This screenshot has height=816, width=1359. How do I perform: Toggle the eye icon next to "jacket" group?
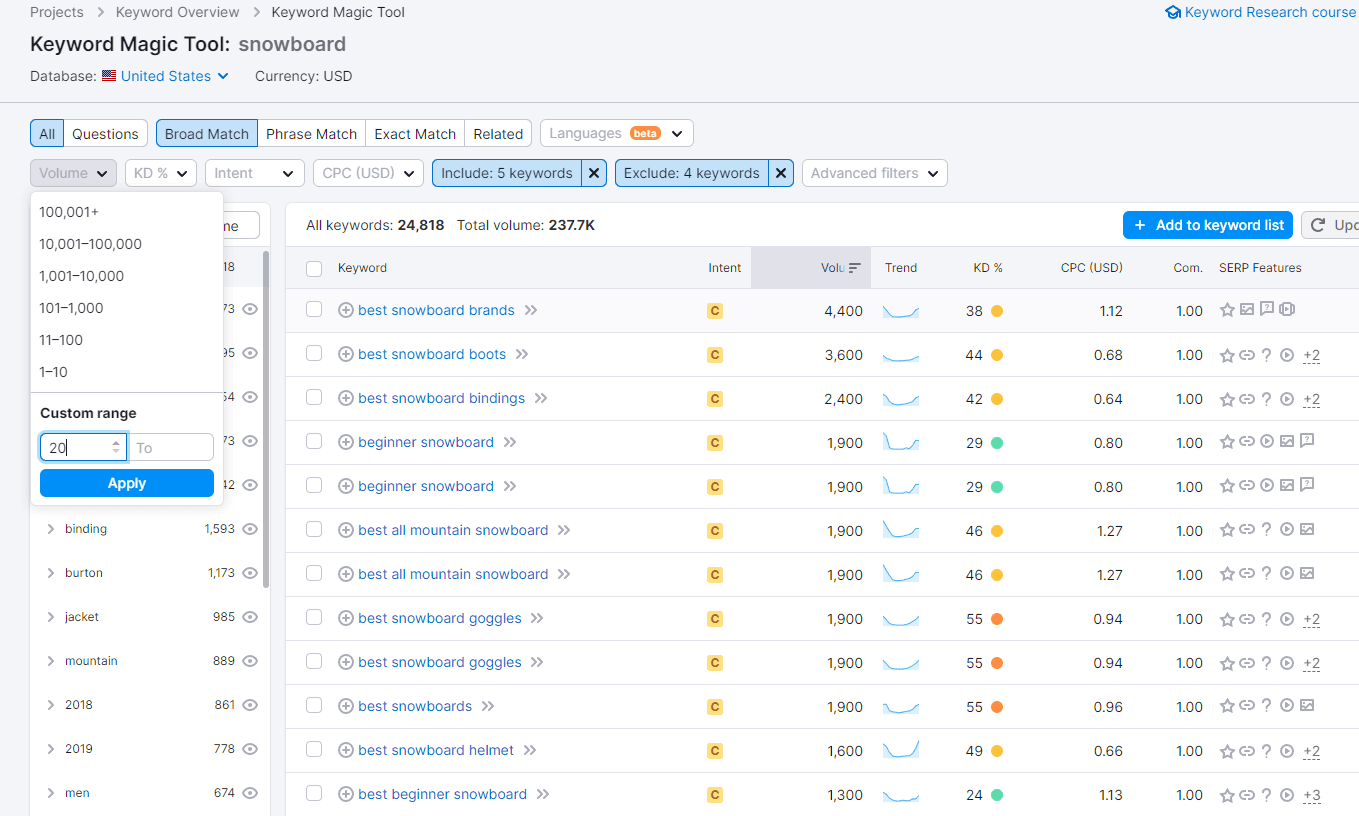[x=250, y=616]
